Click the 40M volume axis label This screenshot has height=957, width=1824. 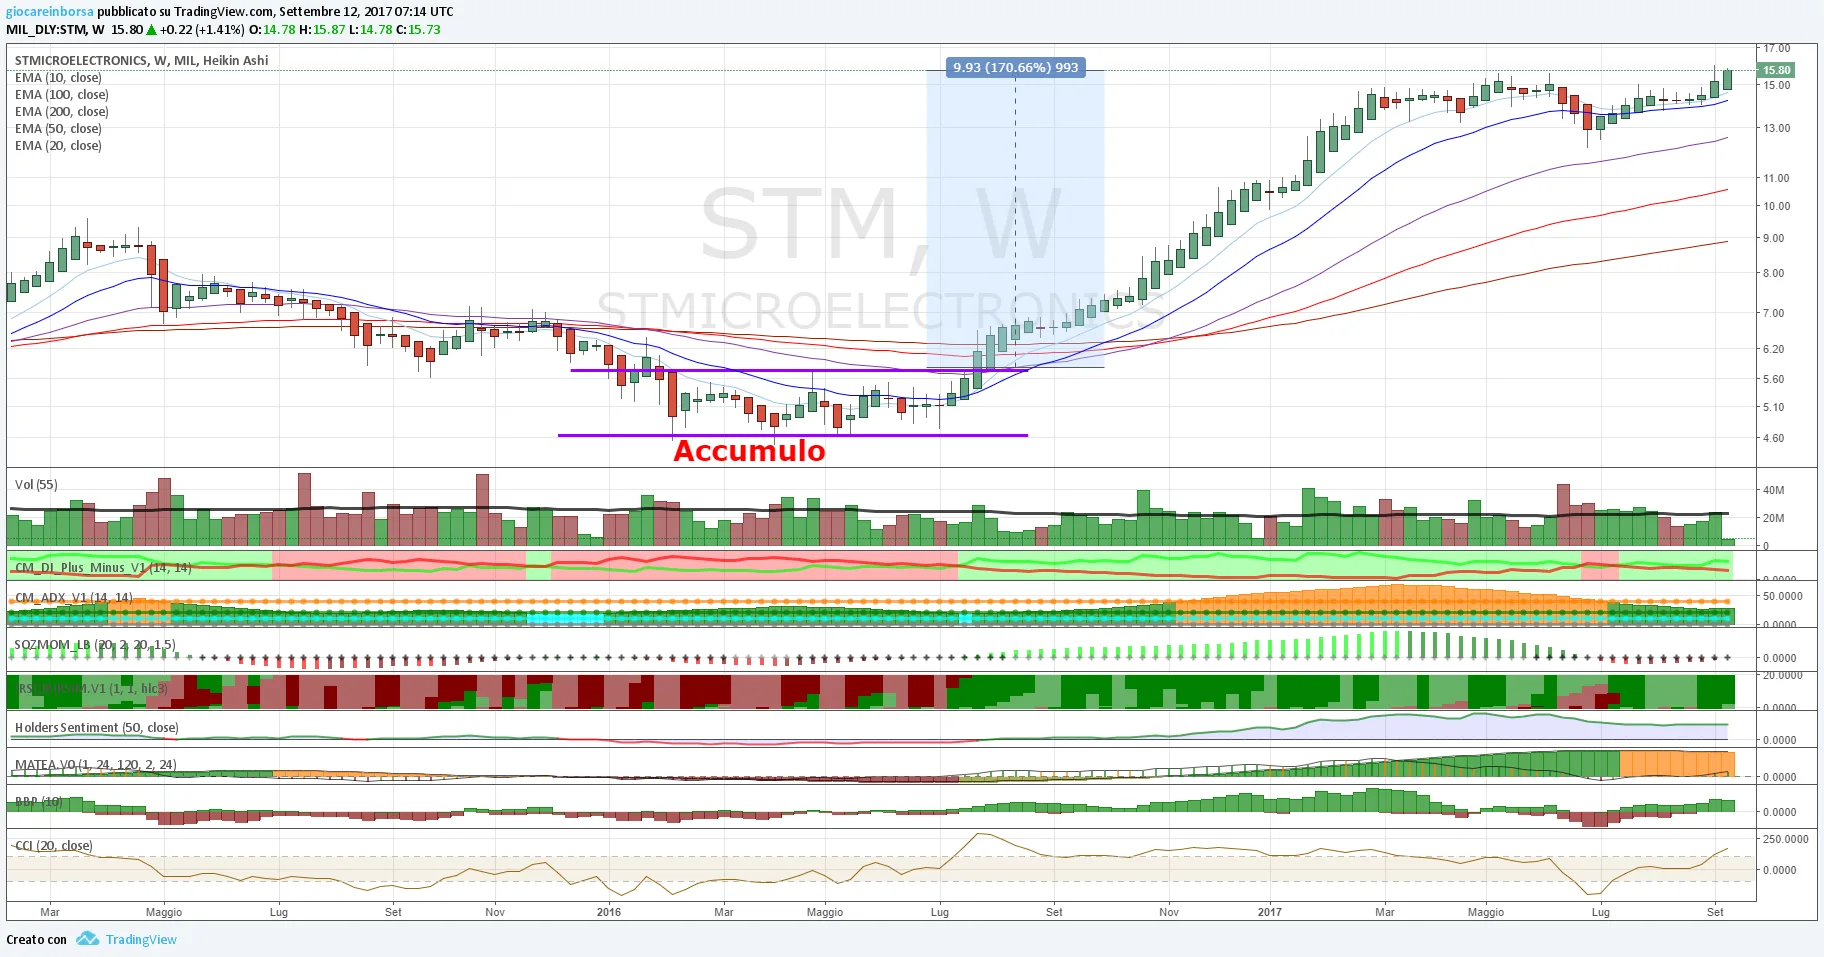coord(1774,490)
